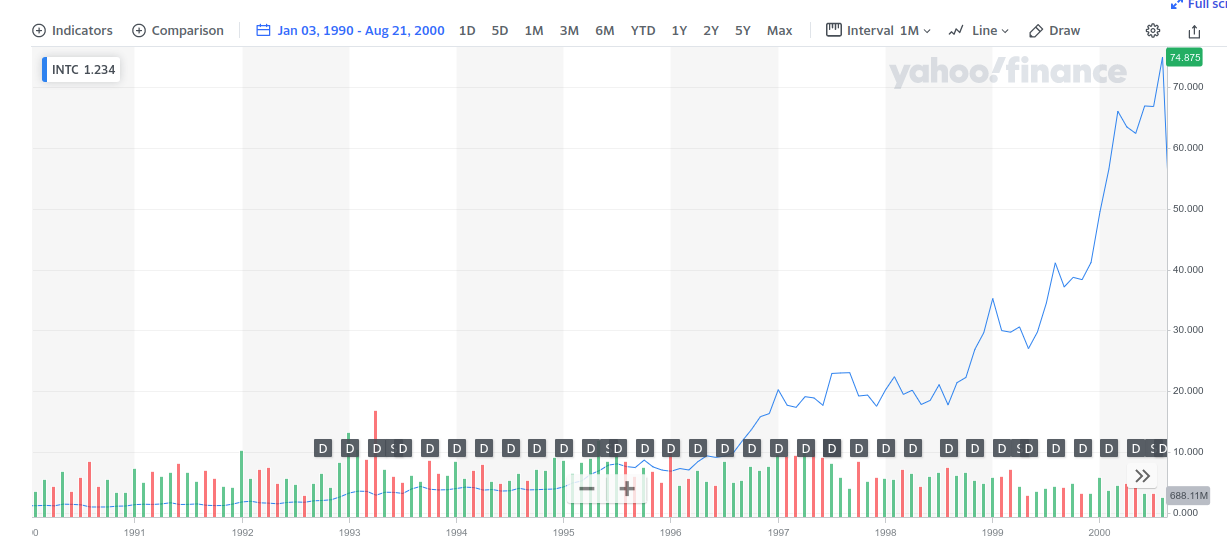Click the D marker at the 1996 gridline
The image size is (1227, 547).
(x=671, y=448)
